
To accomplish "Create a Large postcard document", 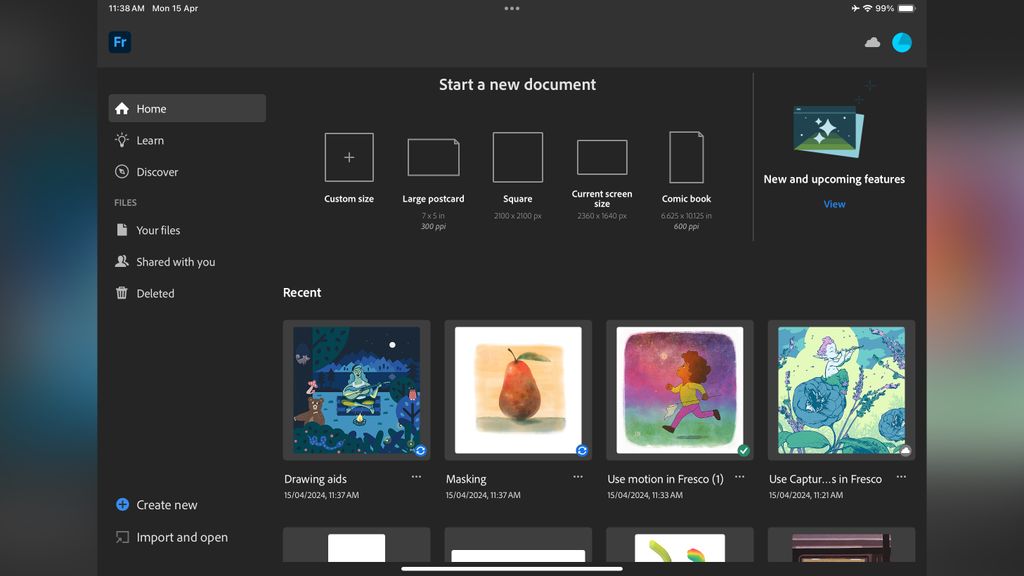I will [433, 157].
